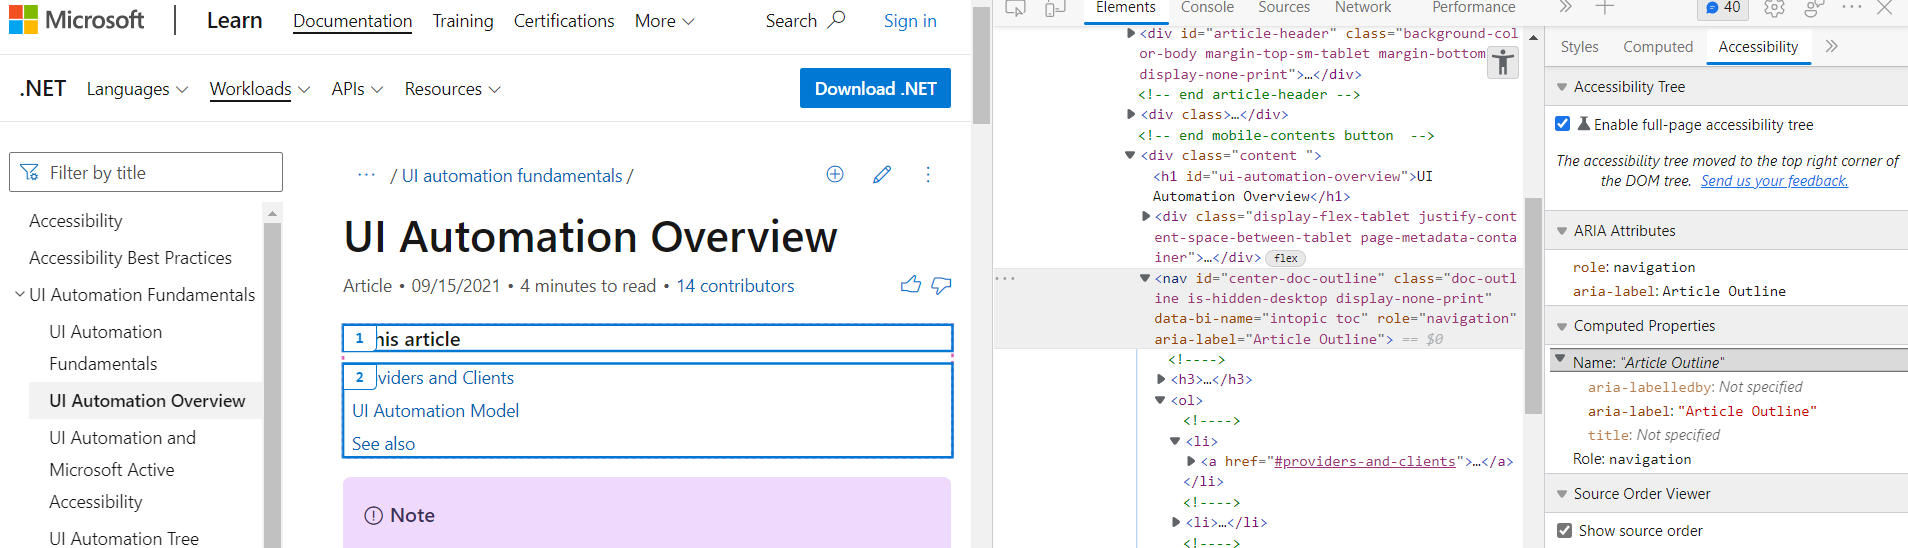This screenshot has height=548, width=1908.
Task: Toggle Show source order checkbox
Action: (1564, 530)
